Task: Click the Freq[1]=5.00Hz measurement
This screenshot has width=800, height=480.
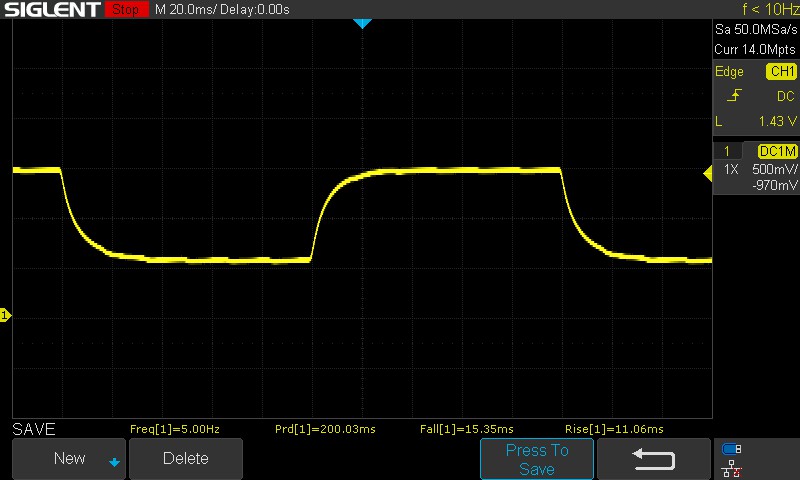Action: [x=174, y=429]
